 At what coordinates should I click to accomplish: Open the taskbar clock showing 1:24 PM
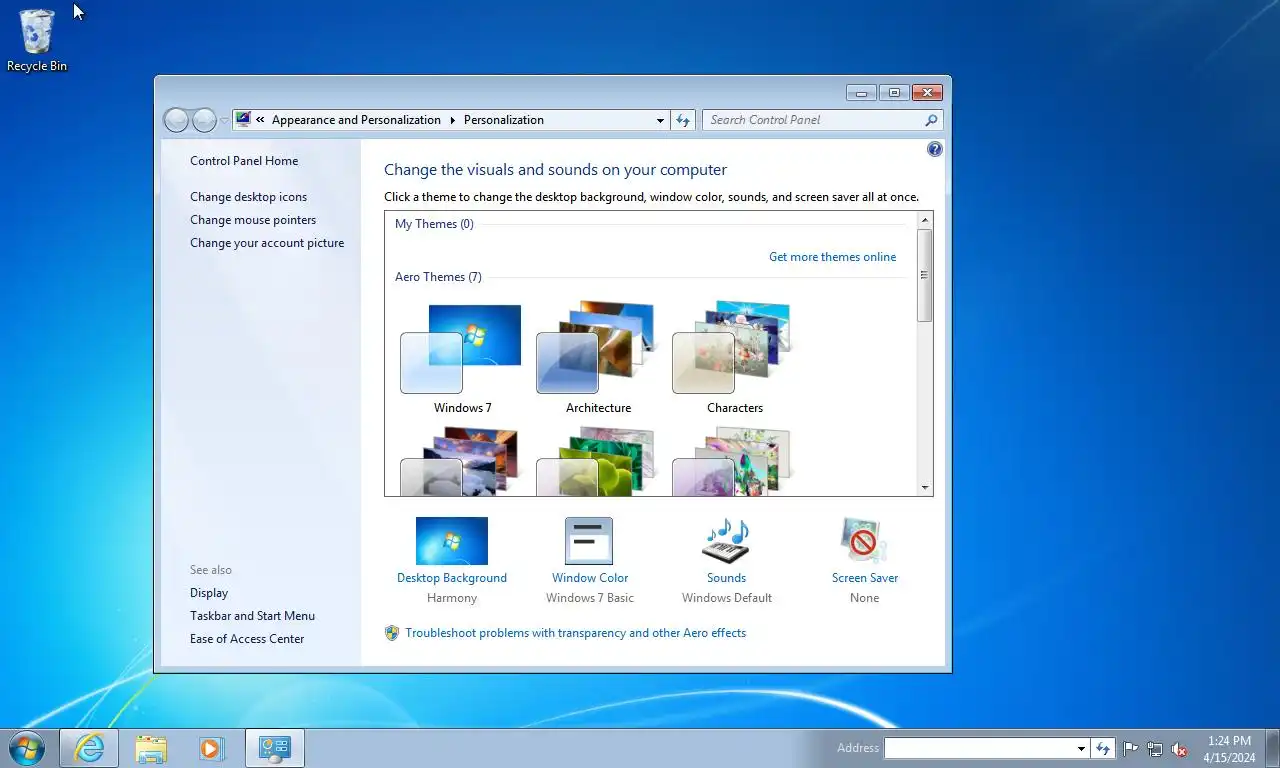tap(1229, 748)
